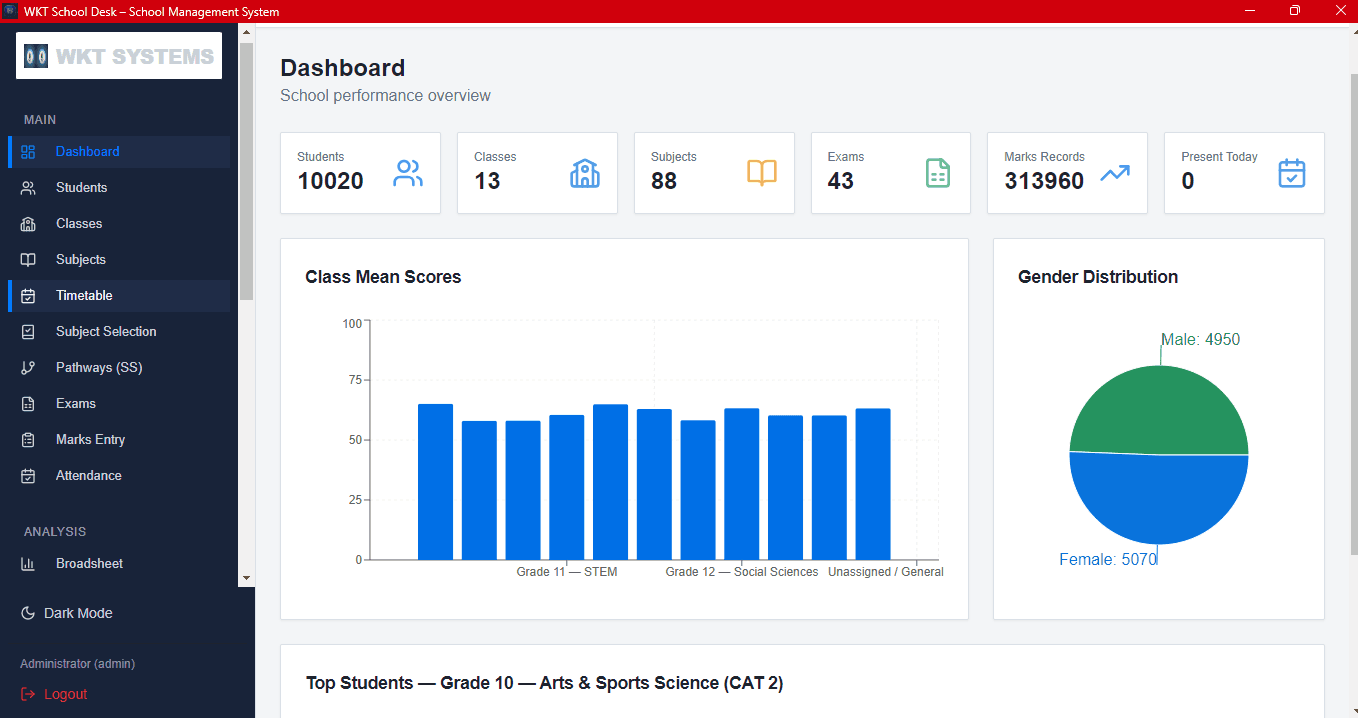Open the Broadsheet analysis page
The height and width of the screenshot is (718, 1358).
tap(90, 563)
